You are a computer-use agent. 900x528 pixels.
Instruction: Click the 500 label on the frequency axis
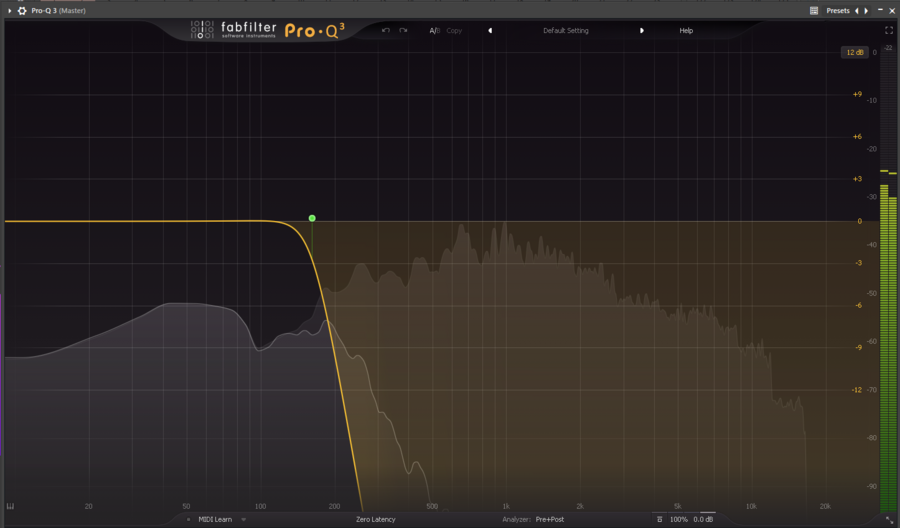pos(432,506)
